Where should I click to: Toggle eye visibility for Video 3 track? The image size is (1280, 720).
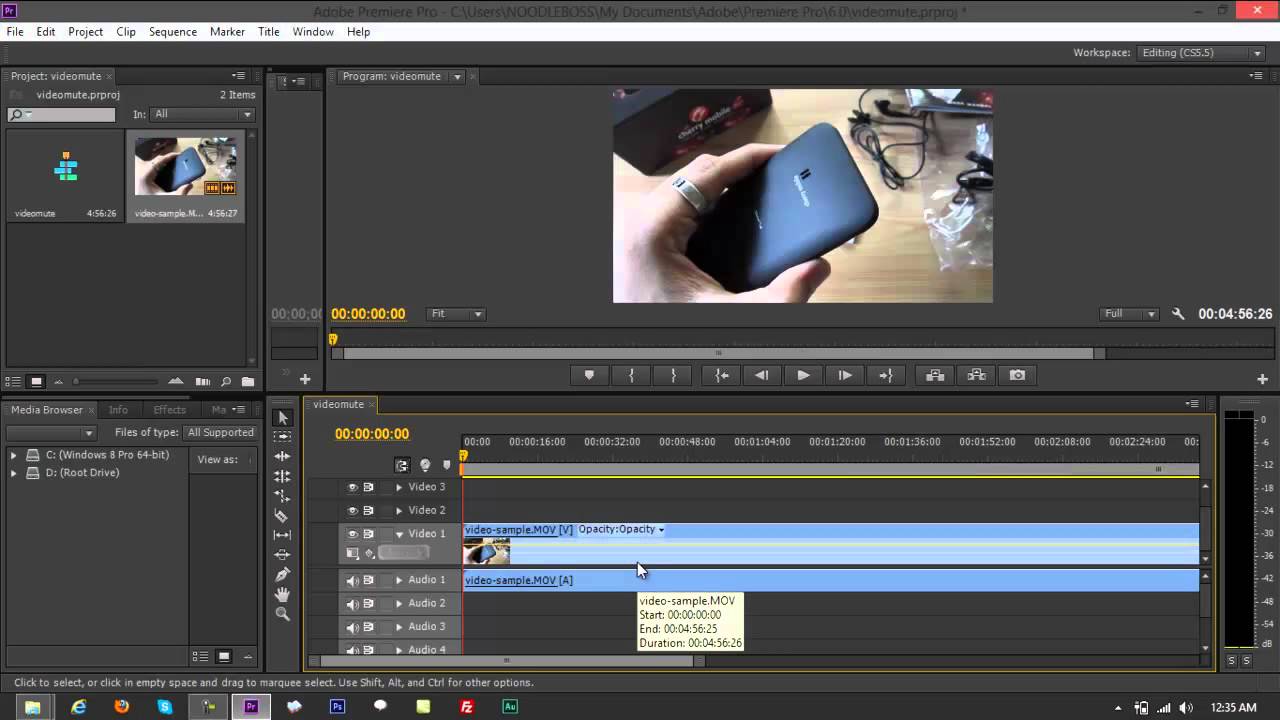352,487
